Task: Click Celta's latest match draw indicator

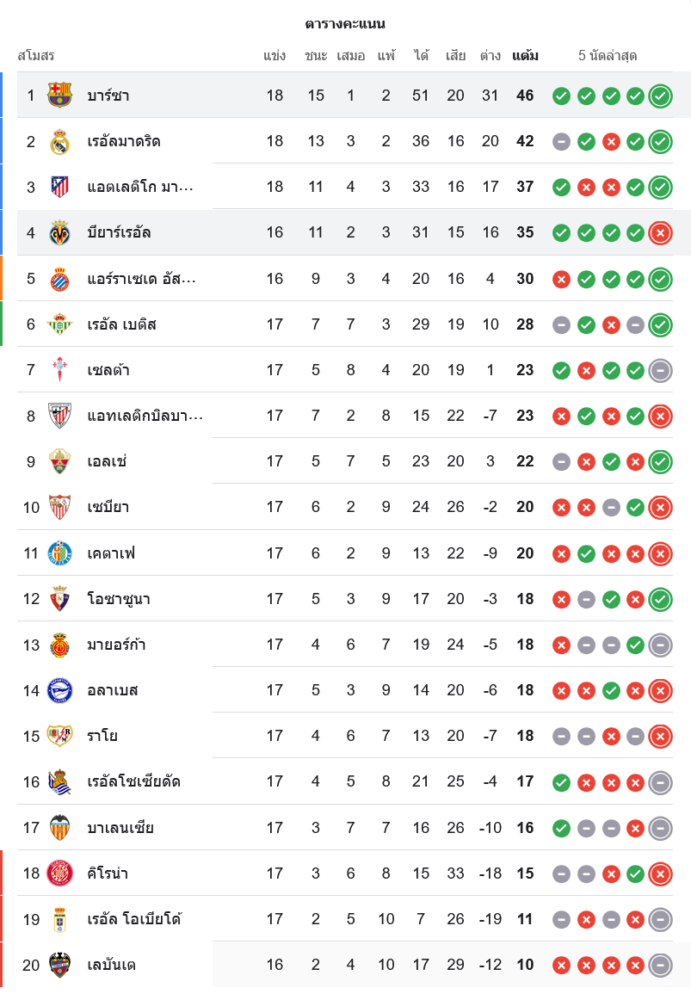Action: (660, 371)
